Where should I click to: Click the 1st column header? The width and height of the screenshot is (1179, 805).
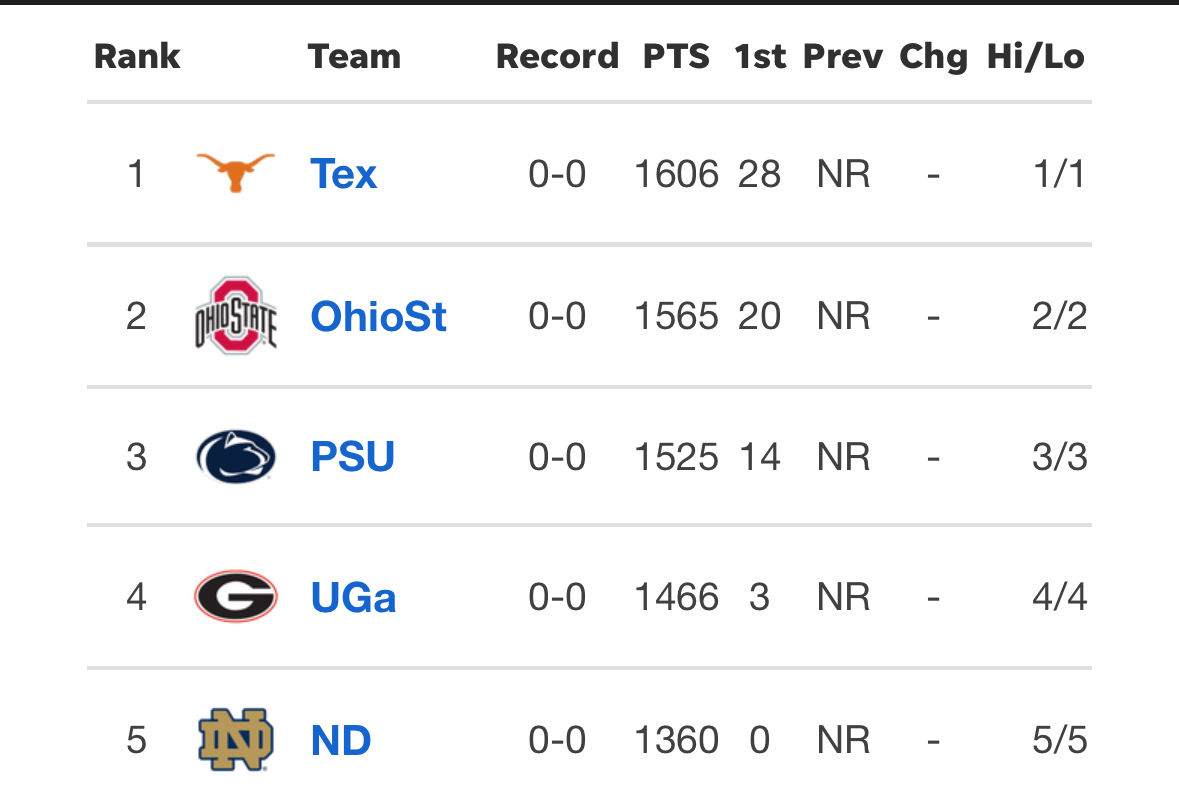tap(760, 56)
